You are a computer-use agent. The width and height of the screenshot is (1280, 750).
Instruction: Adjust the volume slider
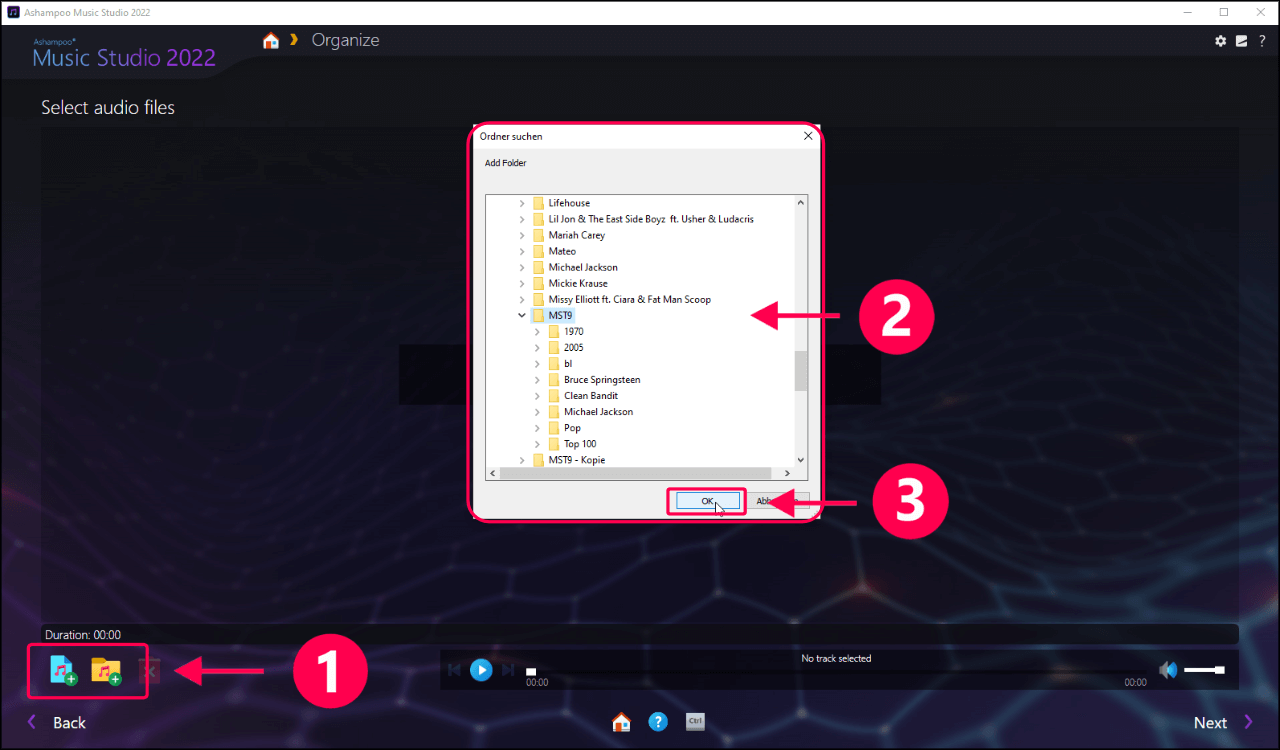tap(1204, 670)
